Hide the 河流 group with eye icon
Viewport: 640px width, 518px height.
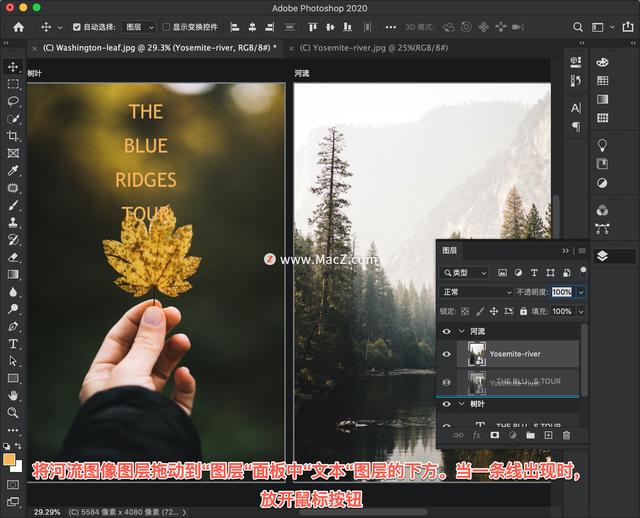click(446, 331)
